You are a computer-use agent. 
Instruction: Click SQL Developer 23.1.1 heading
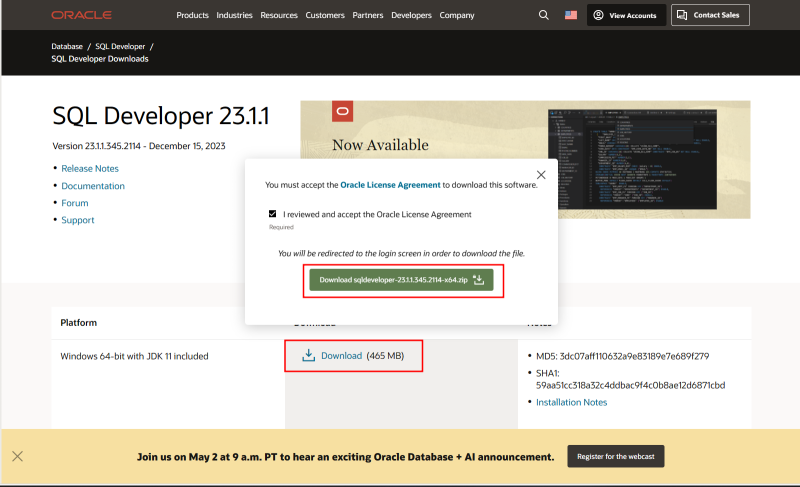[161, 116]
